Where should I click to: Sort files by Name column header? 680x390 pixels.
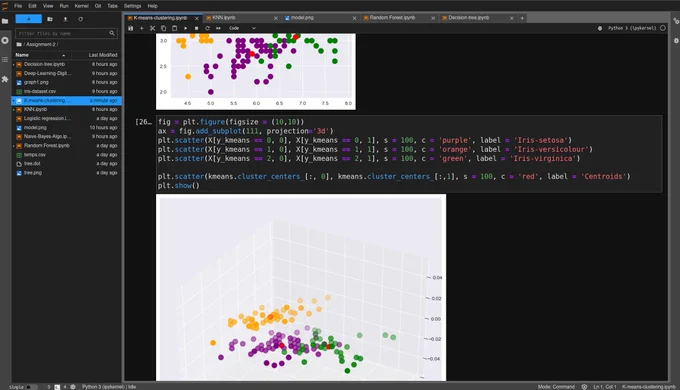[40, 55]
